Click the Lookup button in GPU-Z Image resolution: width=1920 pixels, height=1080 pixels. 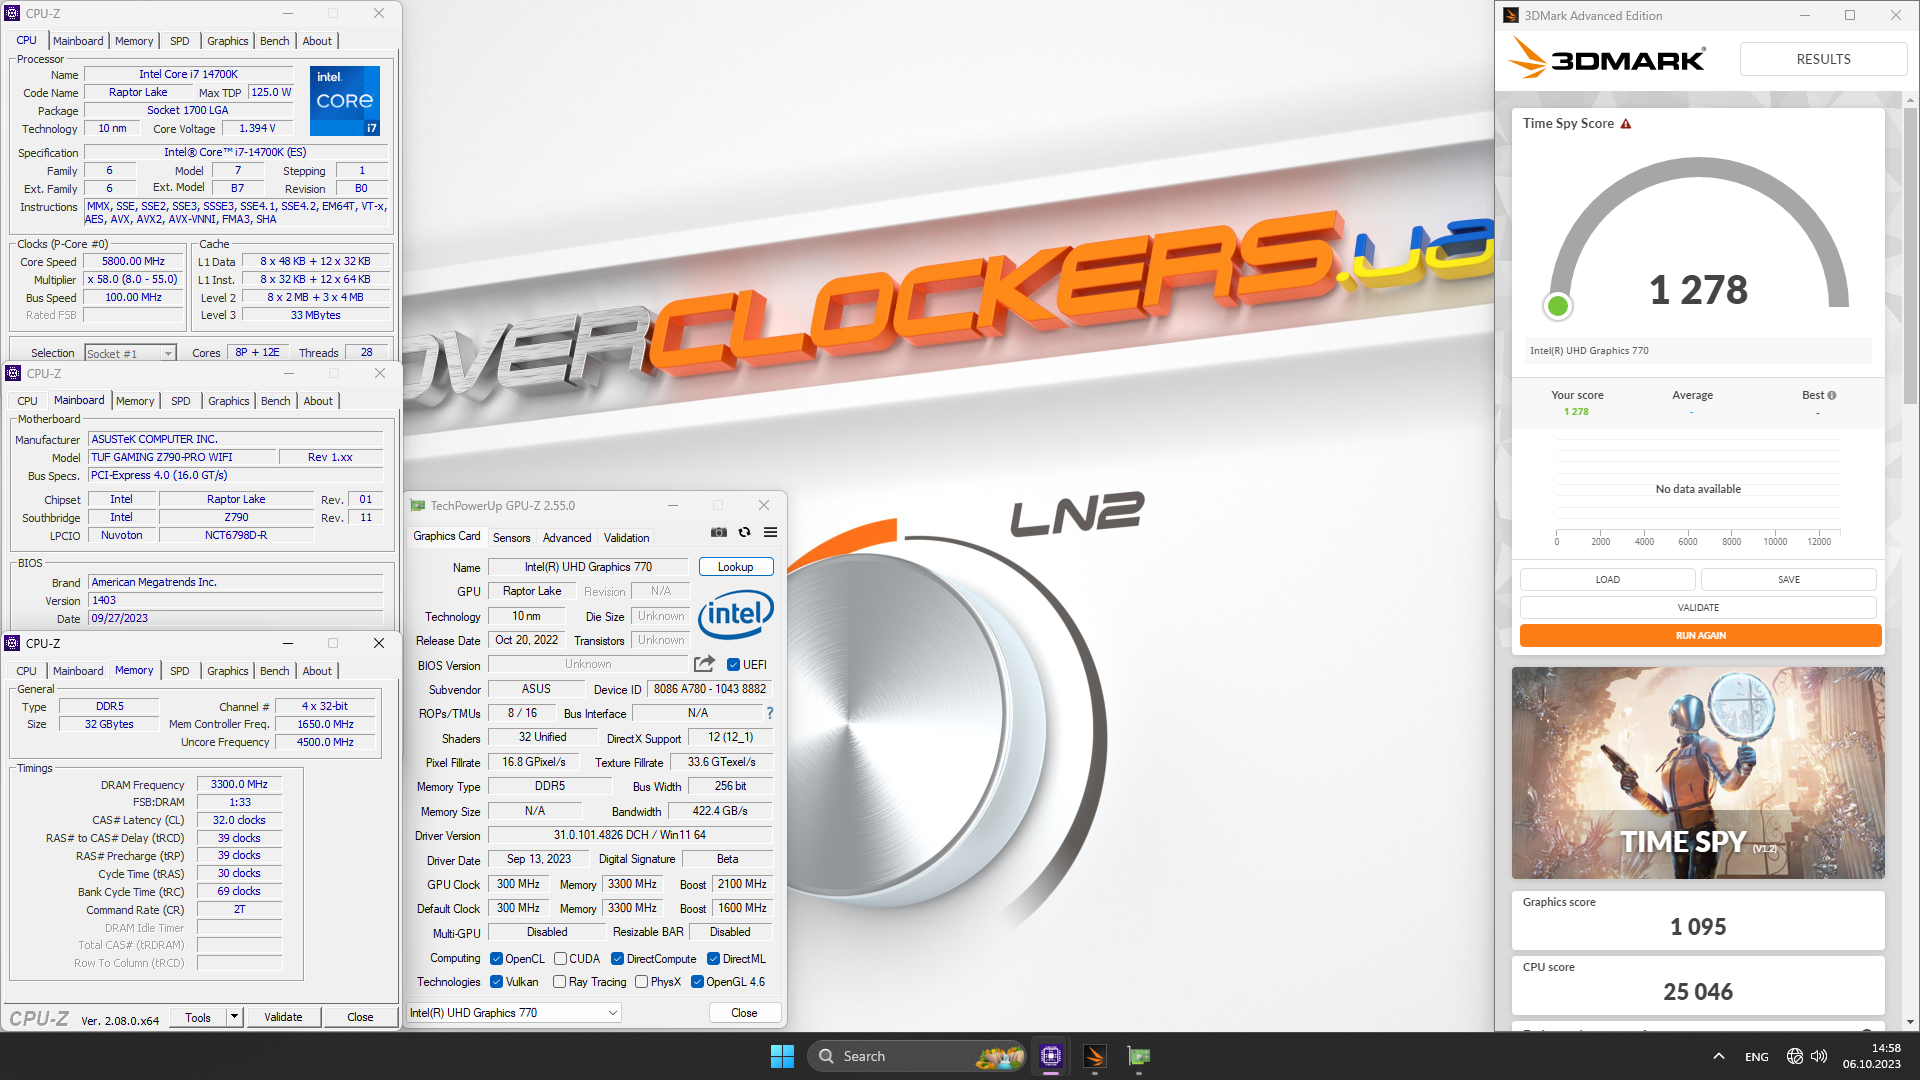click(736, 567)
